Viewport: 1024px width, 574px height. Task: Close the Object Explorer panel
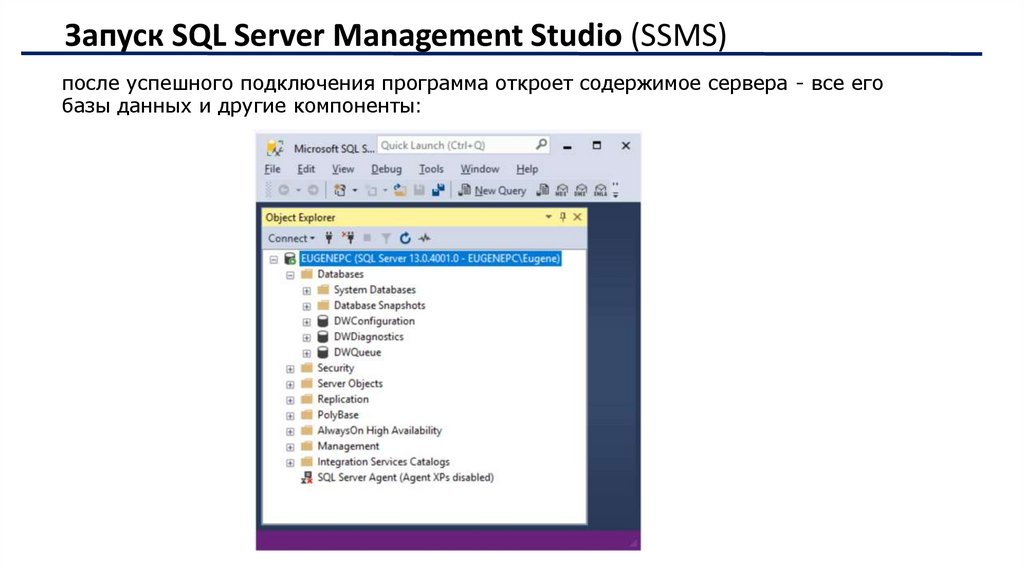click(577, 217)
